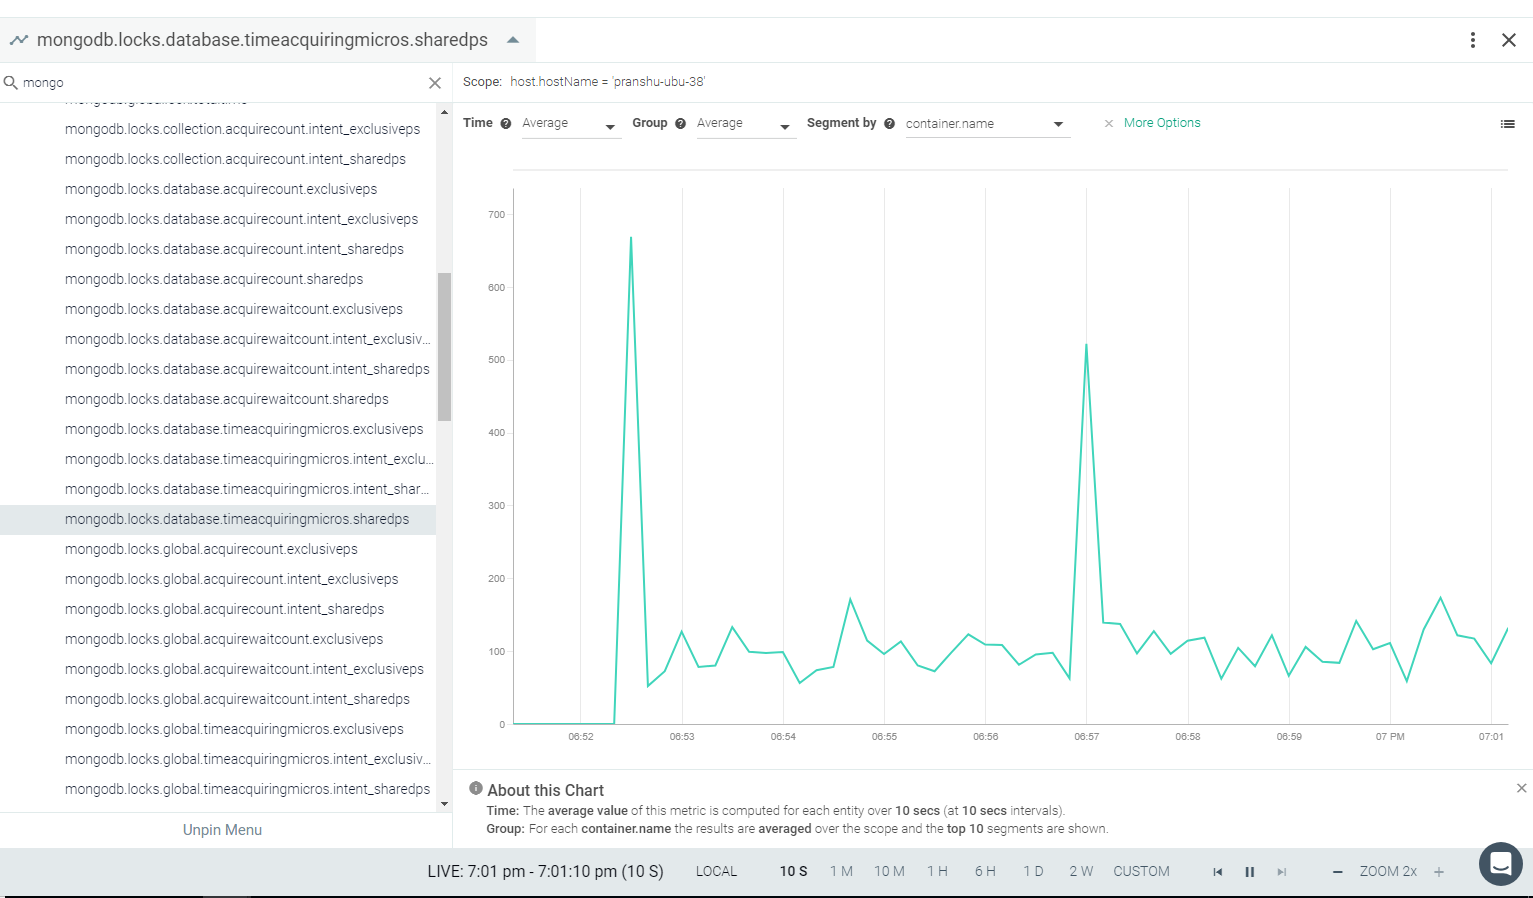Open the three-dot options menu
The image size is (1533, 898).
point(1473,40)
